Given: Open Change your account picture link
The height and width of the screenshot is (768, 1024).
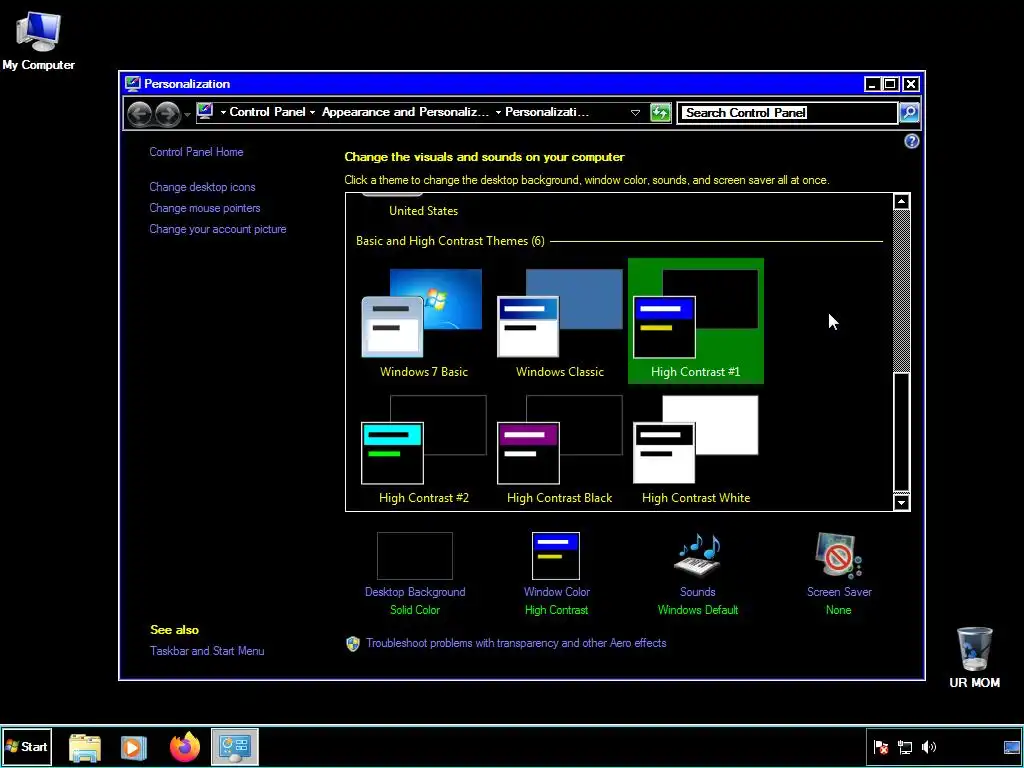Looking at the screenshot, I should coord(217,229).
